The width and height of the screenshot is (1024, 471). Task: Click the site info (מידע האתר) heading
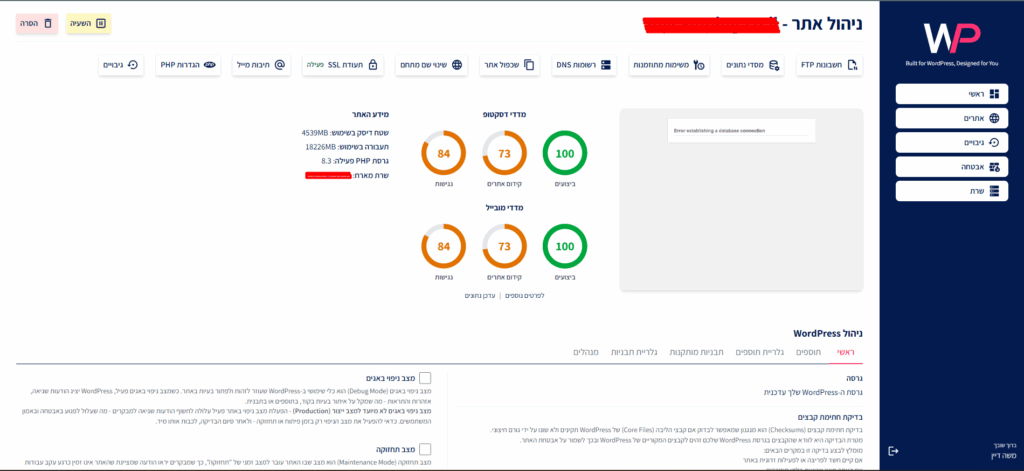[370, 114]
